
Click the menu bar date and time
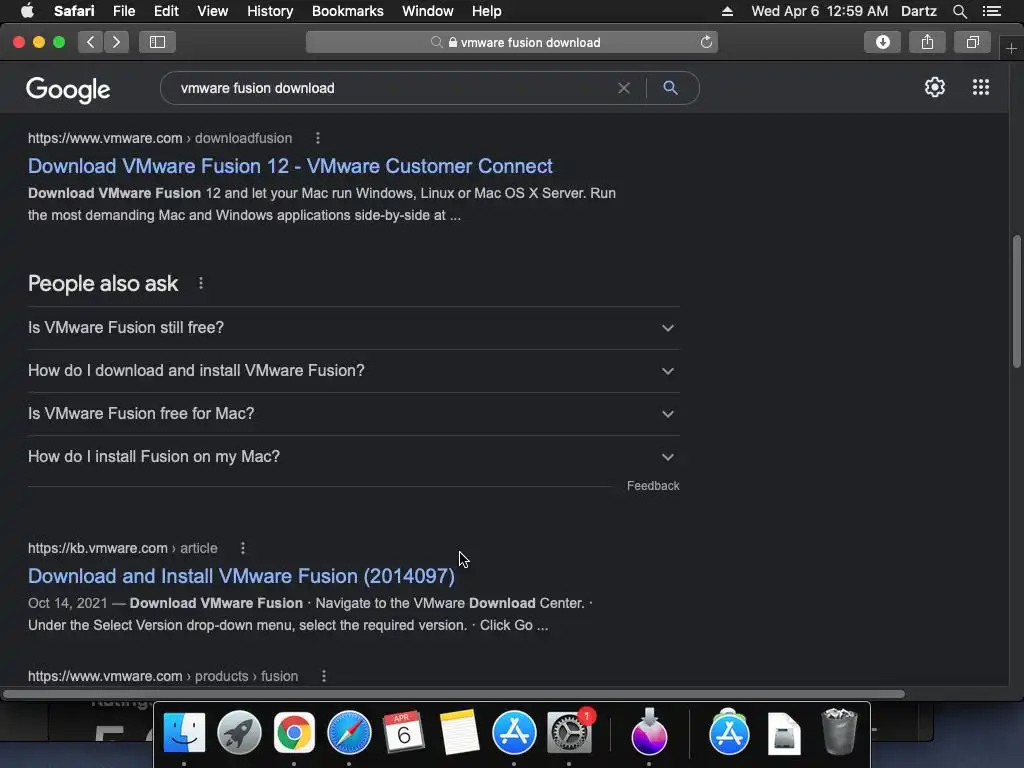(x=820, y=11)
